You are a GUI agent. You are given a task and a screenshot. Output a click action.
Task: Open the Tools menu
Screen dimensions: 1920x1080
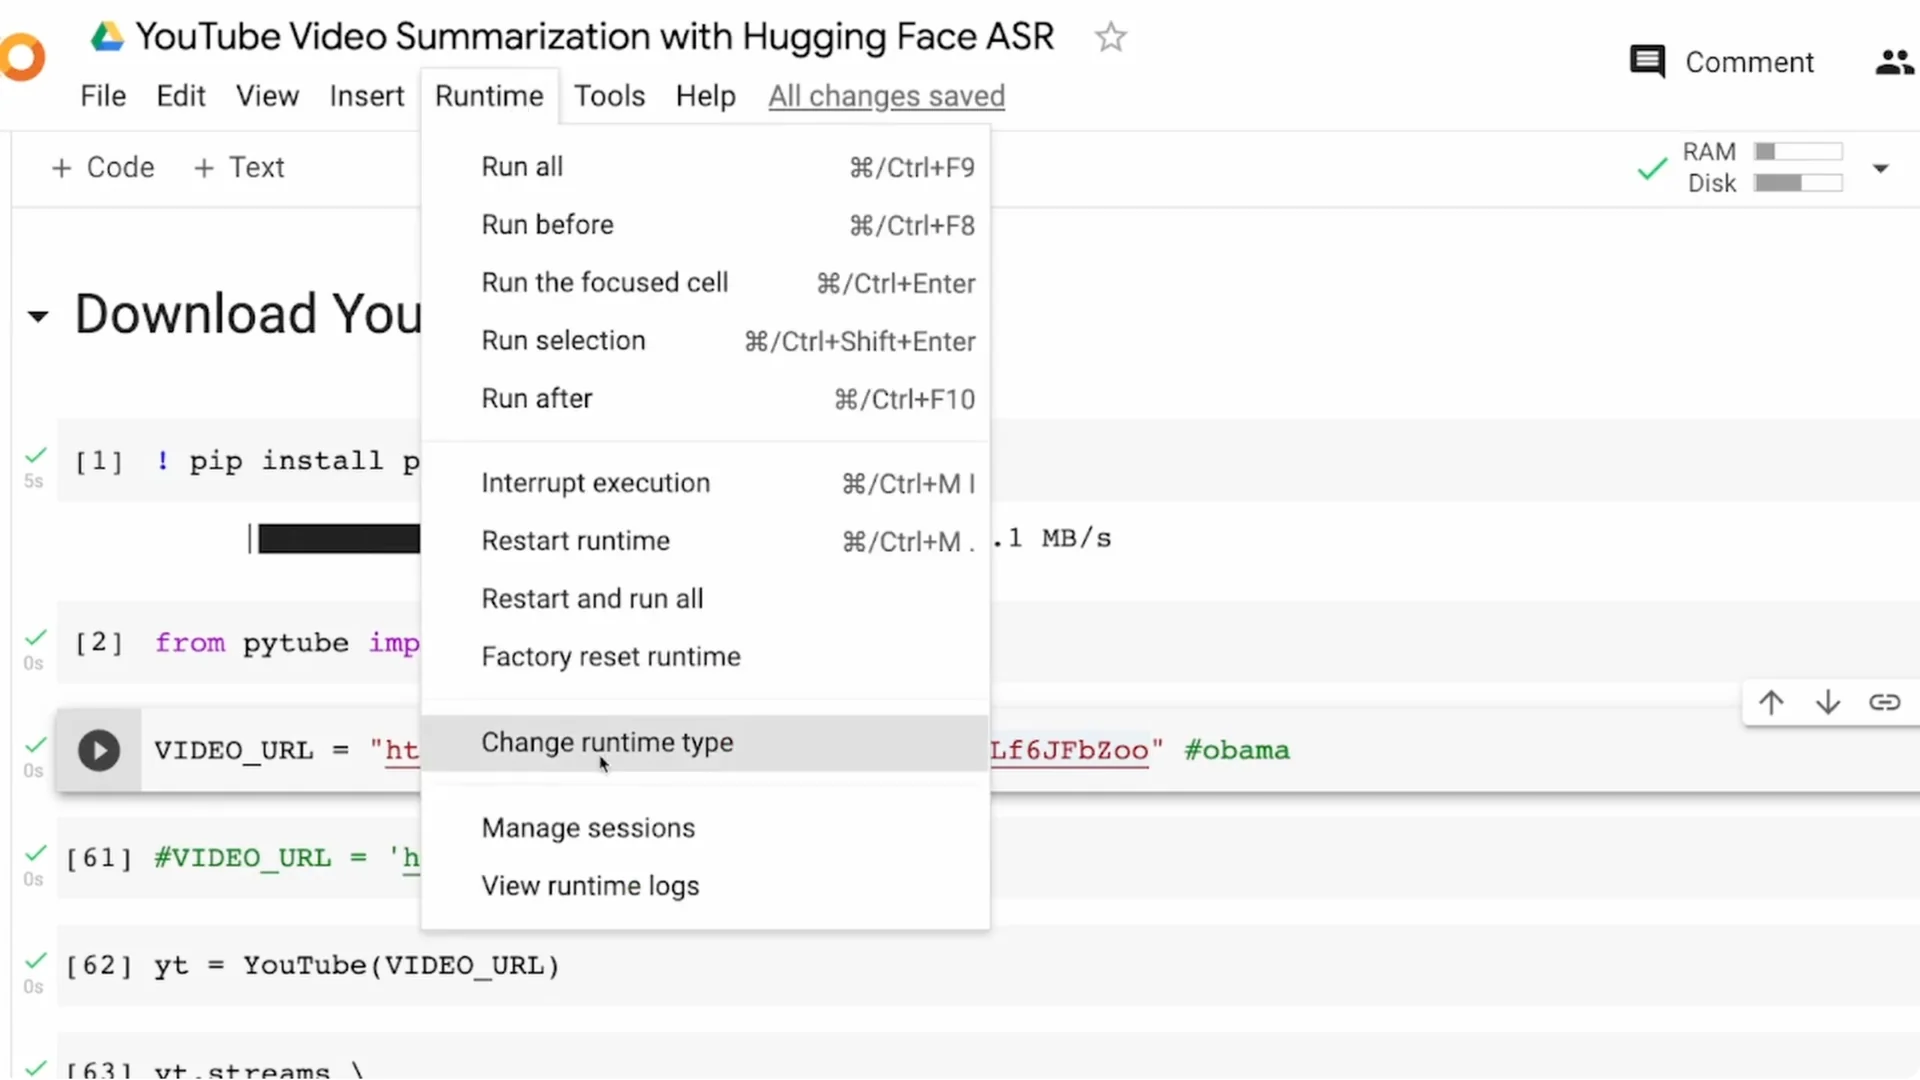pyautogui.click(x=609, y=96)
